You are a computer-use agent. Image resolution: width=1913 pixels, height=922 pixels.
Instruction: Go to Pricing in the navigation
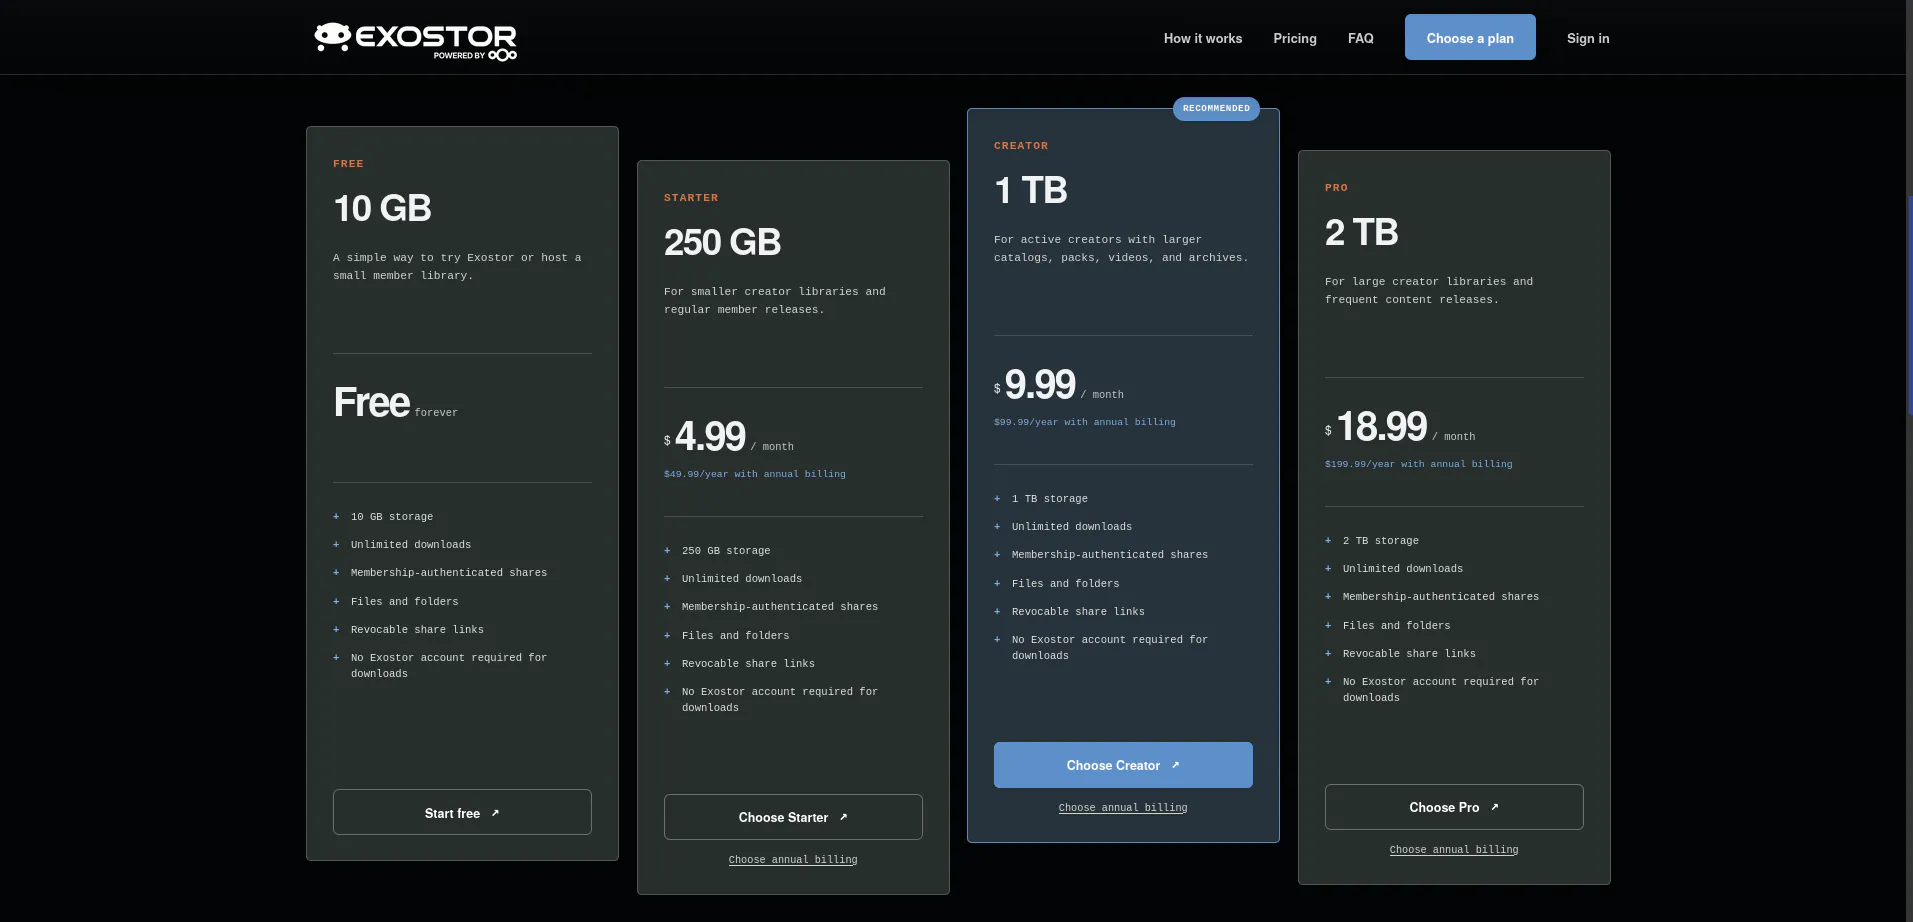point(1295,38)
